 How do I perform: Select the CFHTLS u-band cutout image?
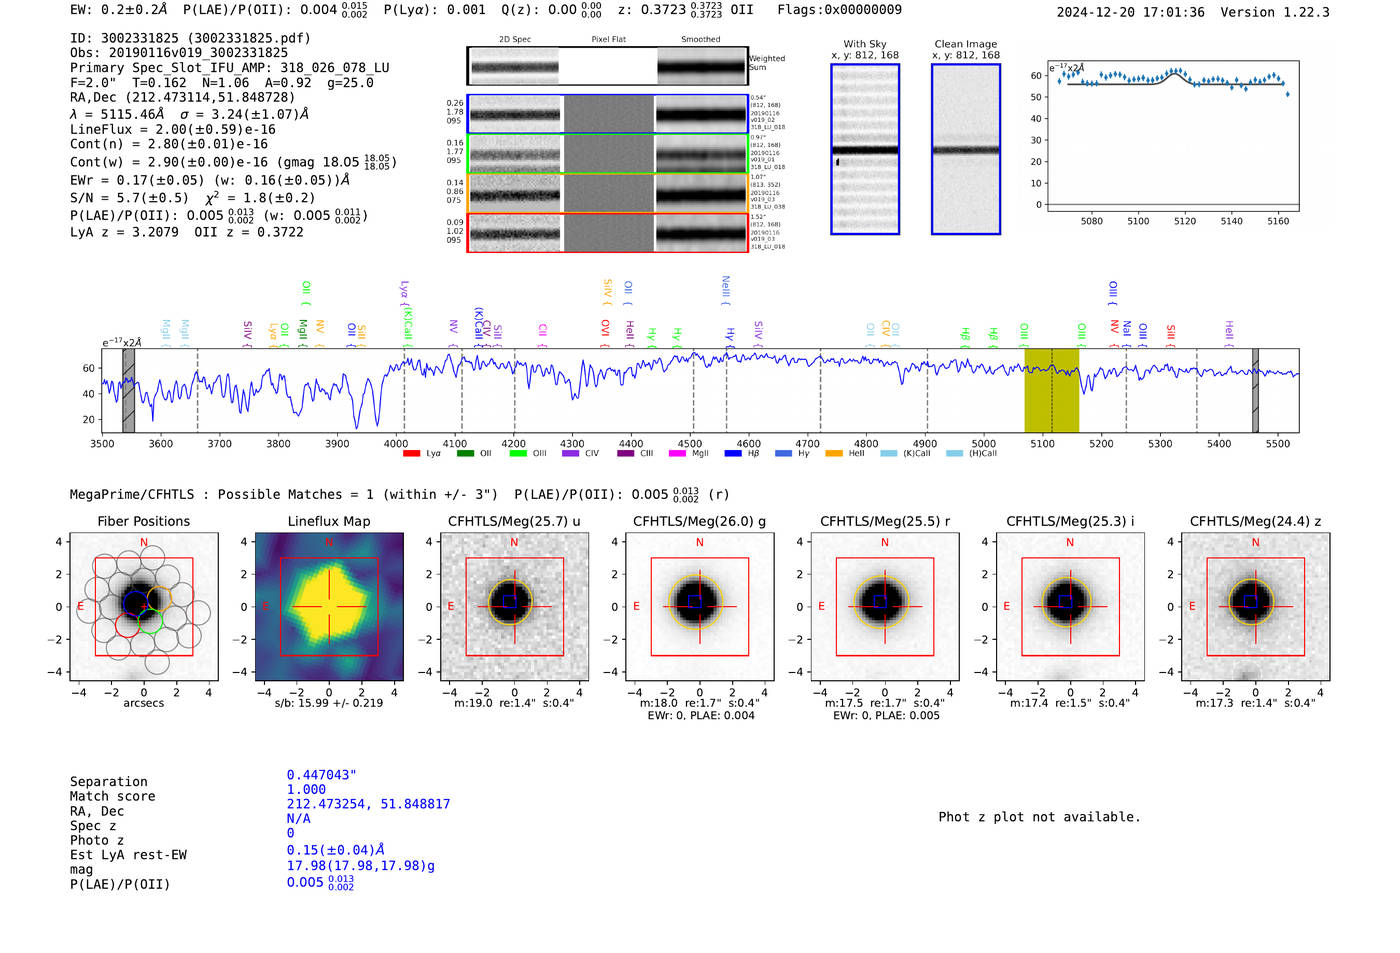click(515, 606)
